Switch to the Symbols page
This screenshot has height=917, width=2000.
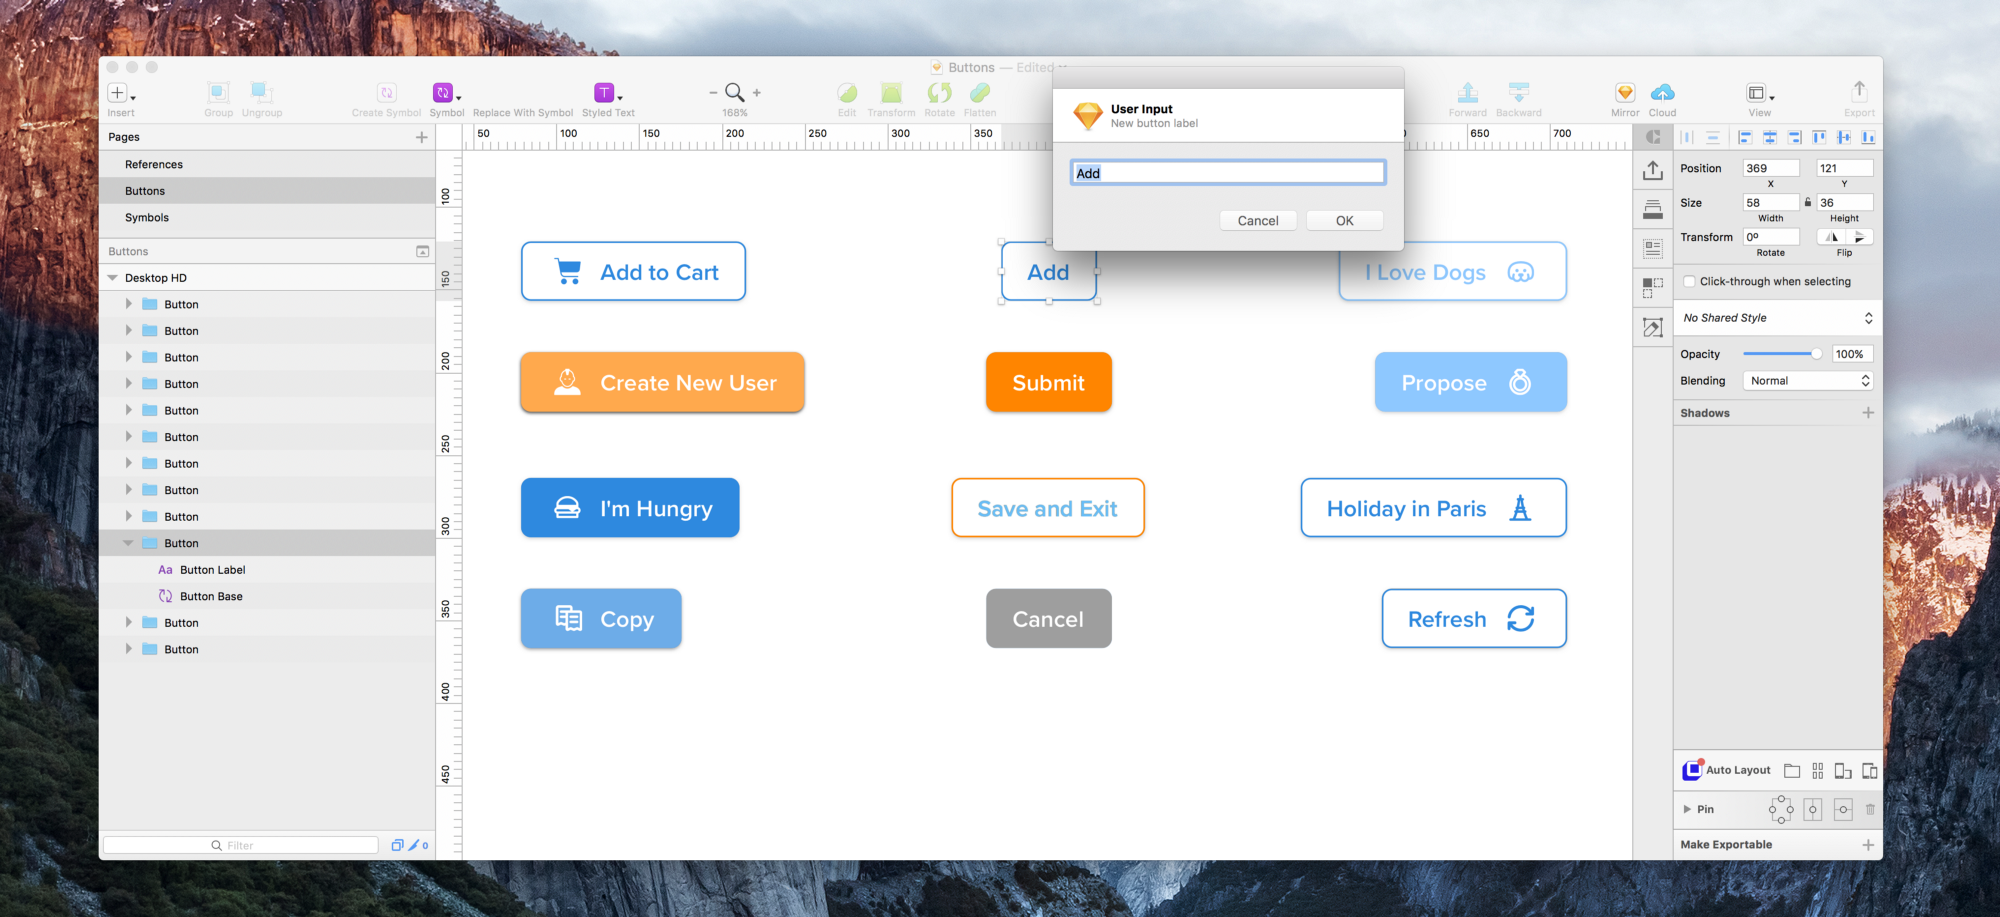[x=146, y=217]
